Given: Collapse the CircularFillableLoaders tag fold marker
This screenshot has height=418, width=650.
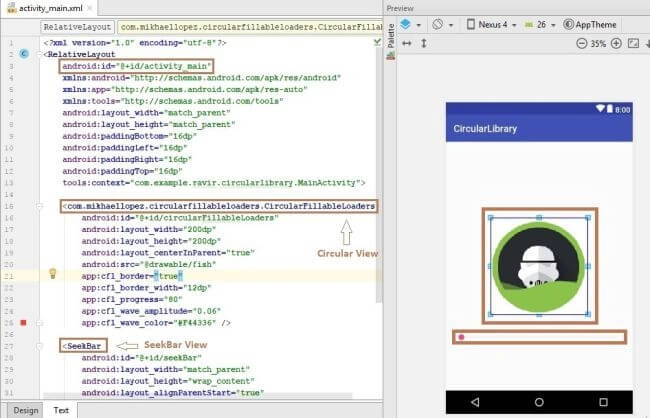Looking at the screenshot, I should pyautogui.click(x=39, y=206).
